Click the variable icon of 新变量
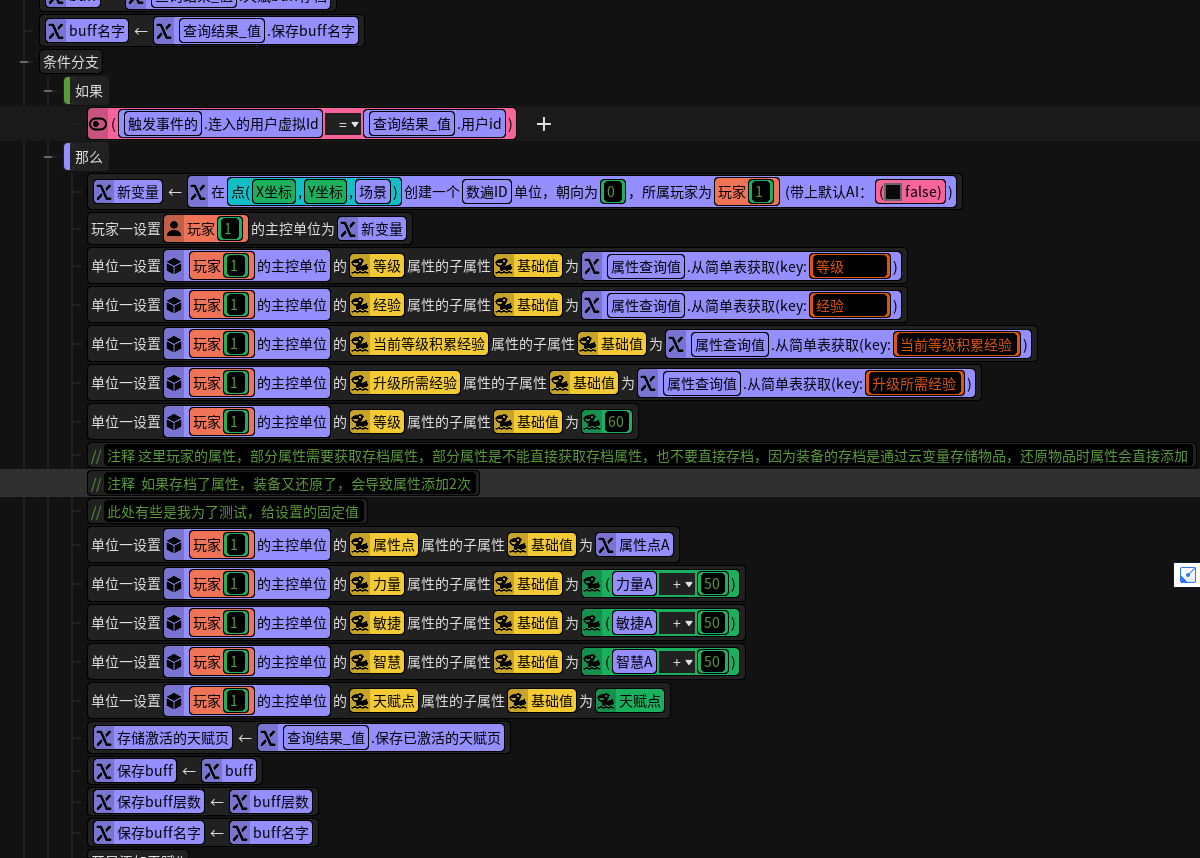The width and height of the screenshot is (1200, 858). [x=104, y=191]
